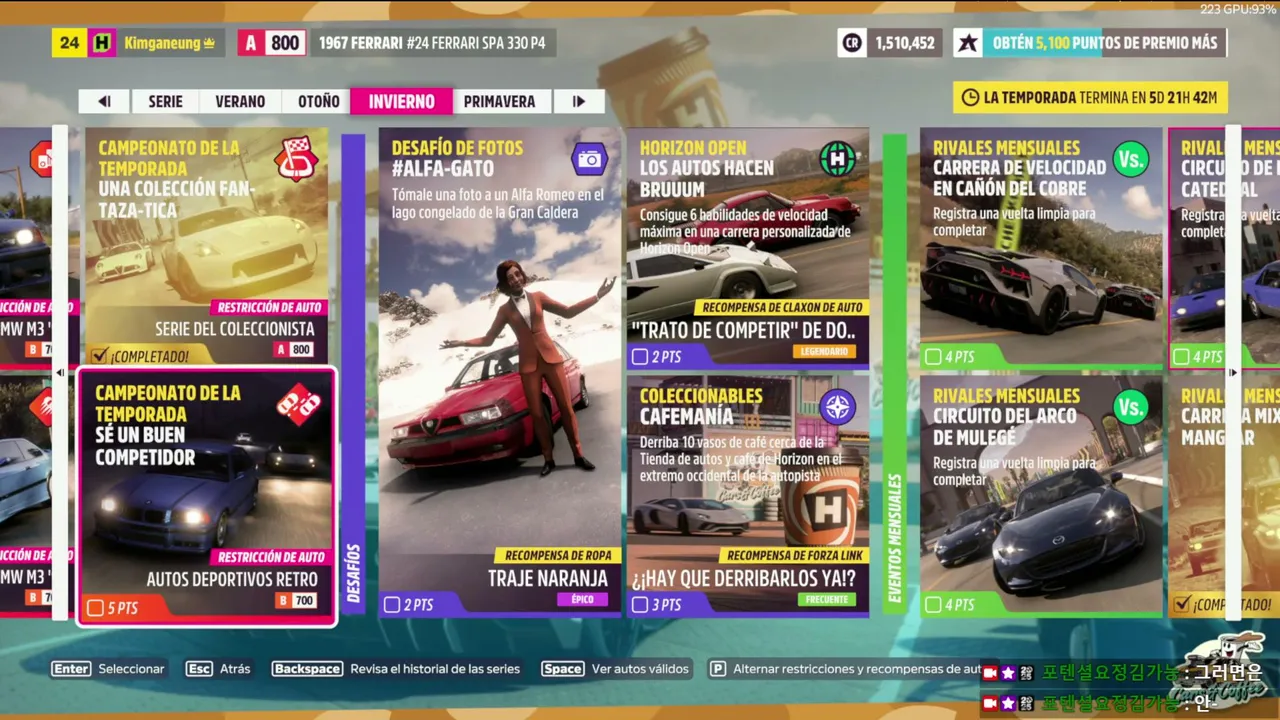This screenshot has height=720, width=1280.
Task: Click the vertical DESAFÍOS section label
Action: pos(354,573)
